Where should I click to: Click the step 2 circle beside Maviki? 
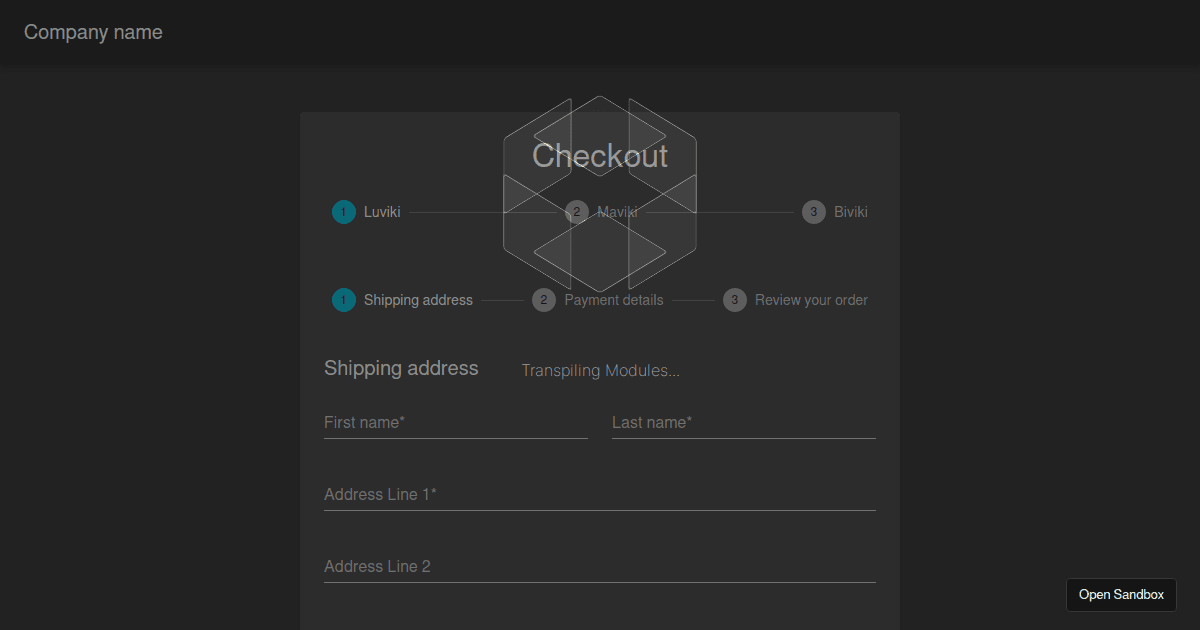[576, 212]
